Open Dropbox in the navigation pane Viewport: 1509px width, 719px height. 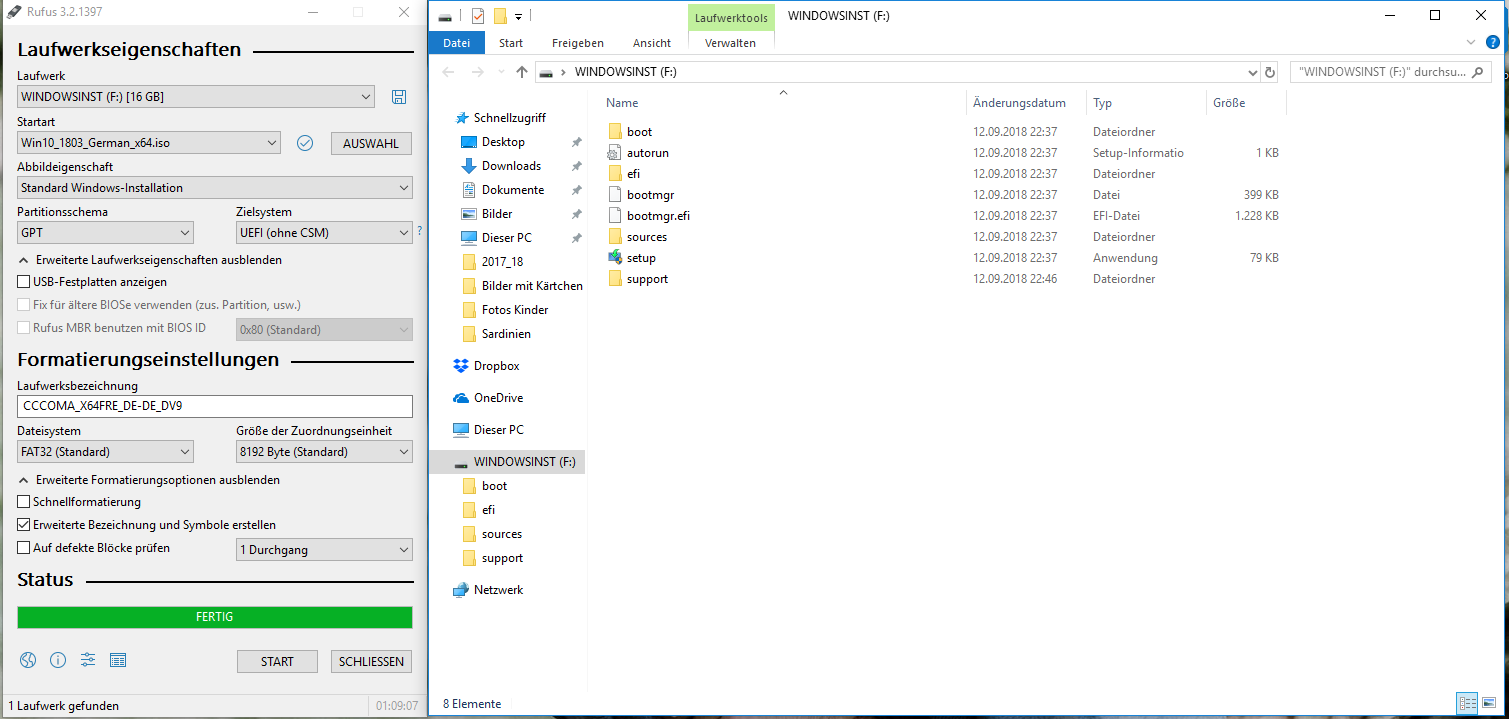pos(496,366)
